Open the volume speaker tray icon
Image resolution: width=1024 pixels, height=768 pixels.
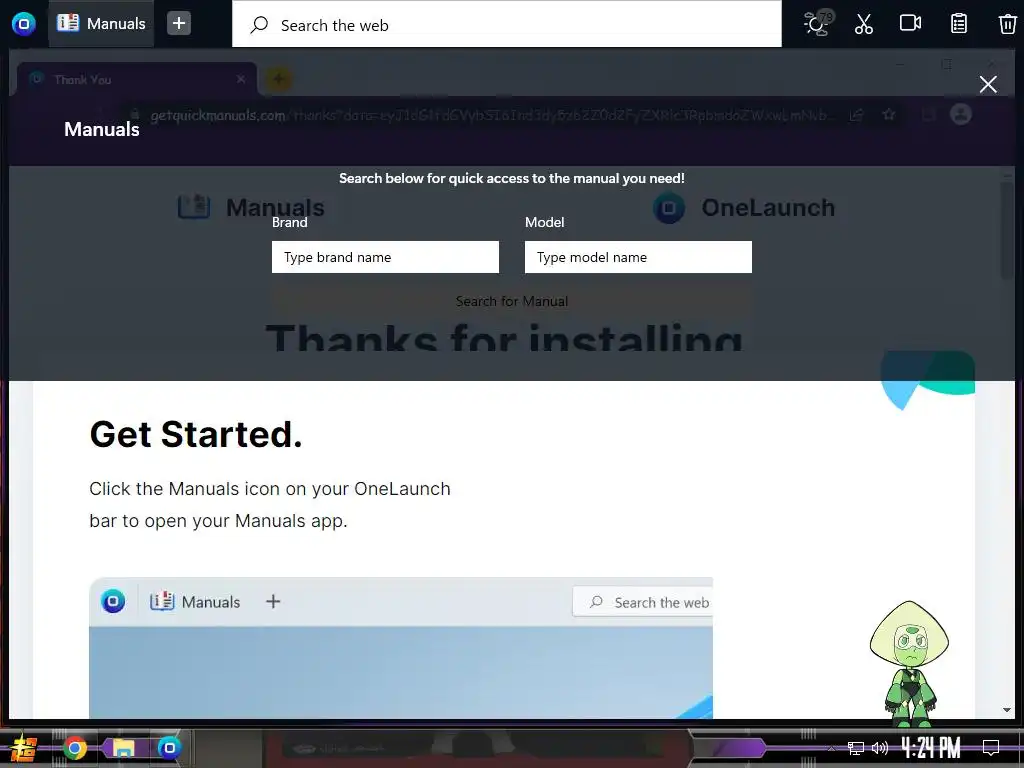880,748
